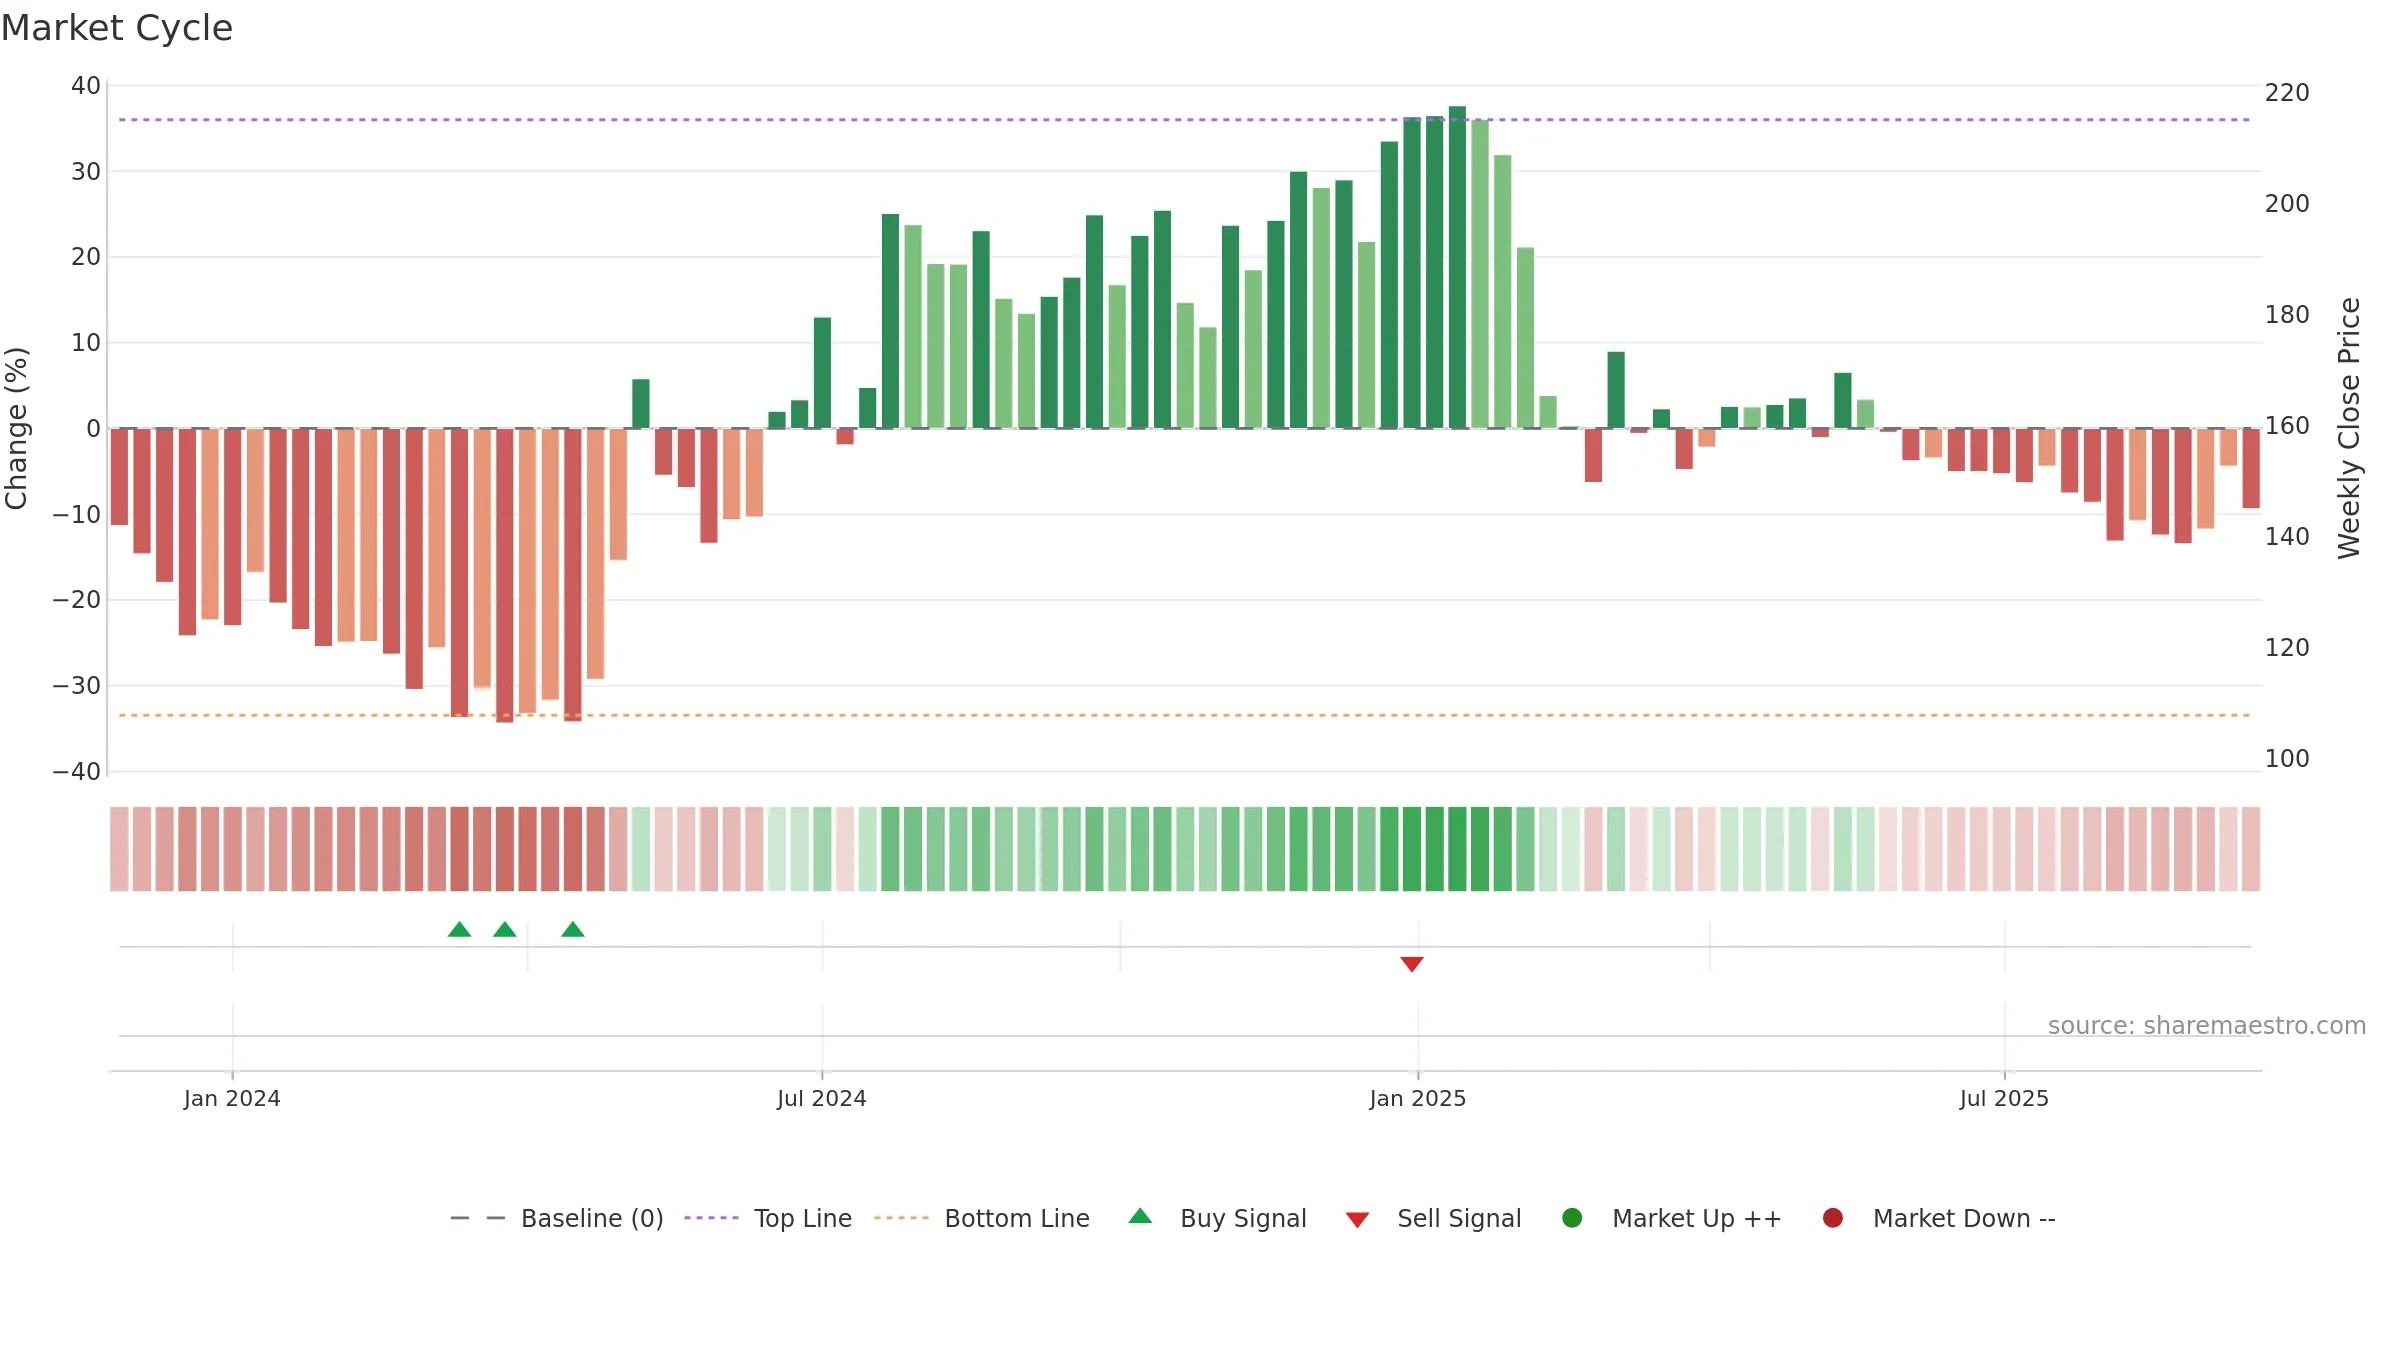Click the Jan 2024 axis label
This screenshot has width=2400, height=1350.
pos(232,1098)
